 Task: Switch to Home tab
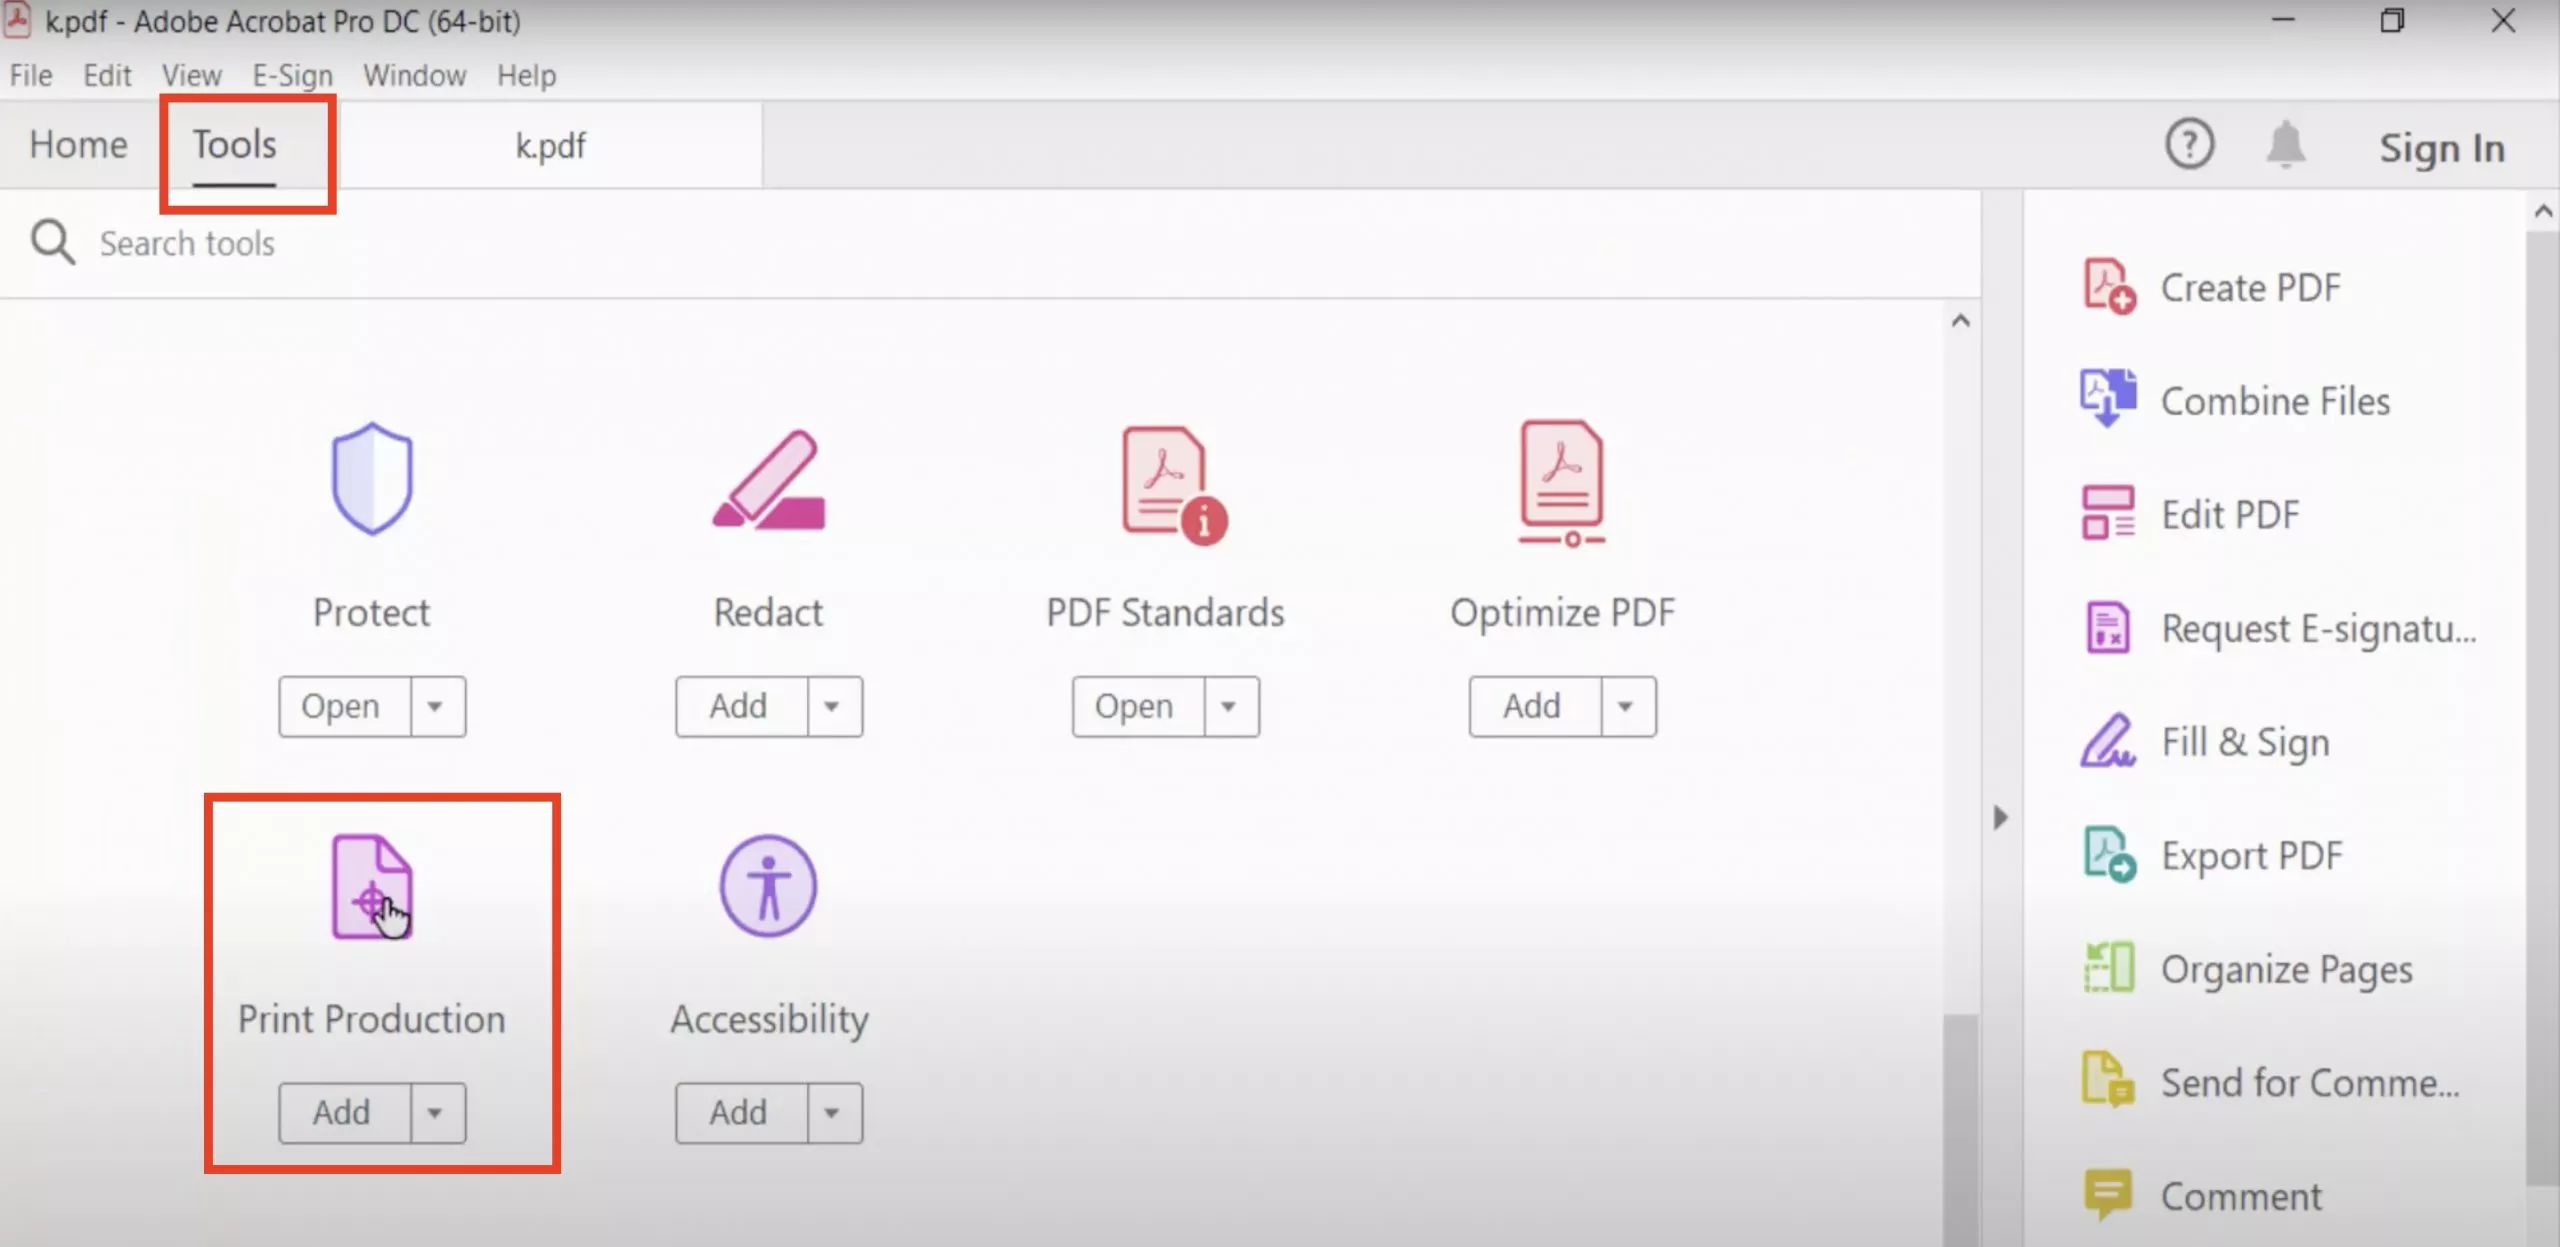[x=77, y=145]
